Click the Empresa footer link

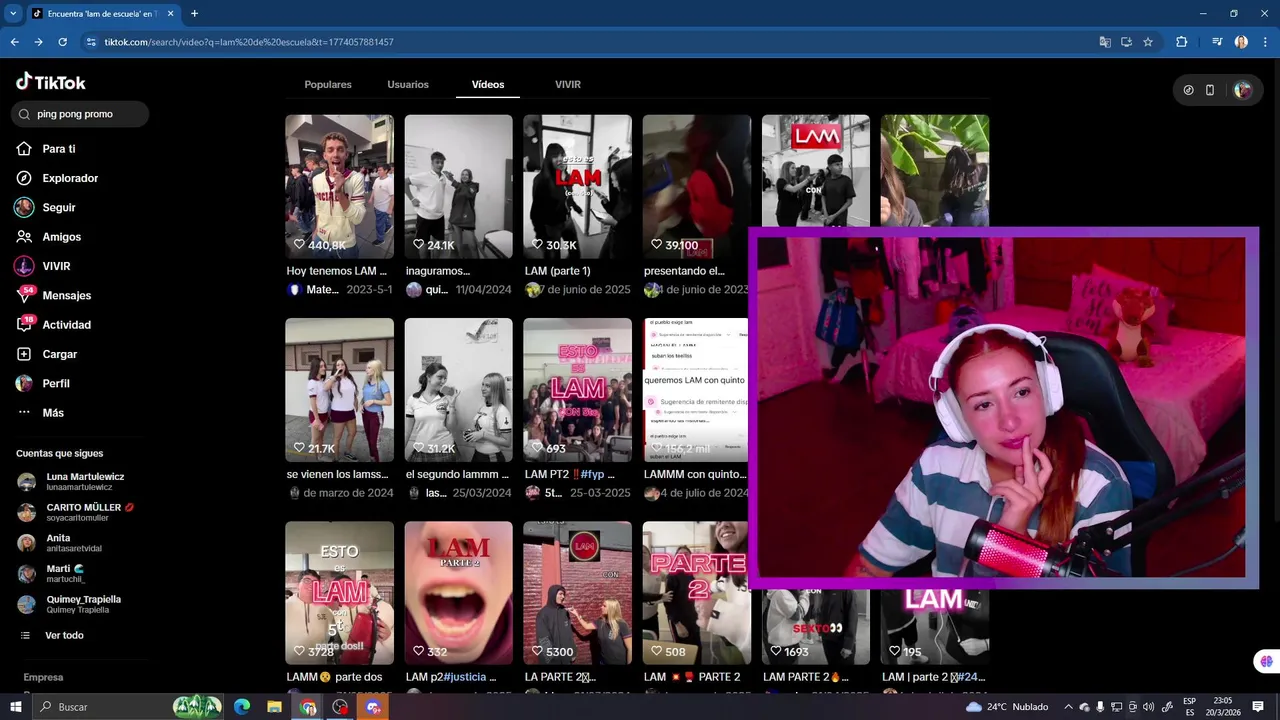pyautogui.click(x=43, y=677)
